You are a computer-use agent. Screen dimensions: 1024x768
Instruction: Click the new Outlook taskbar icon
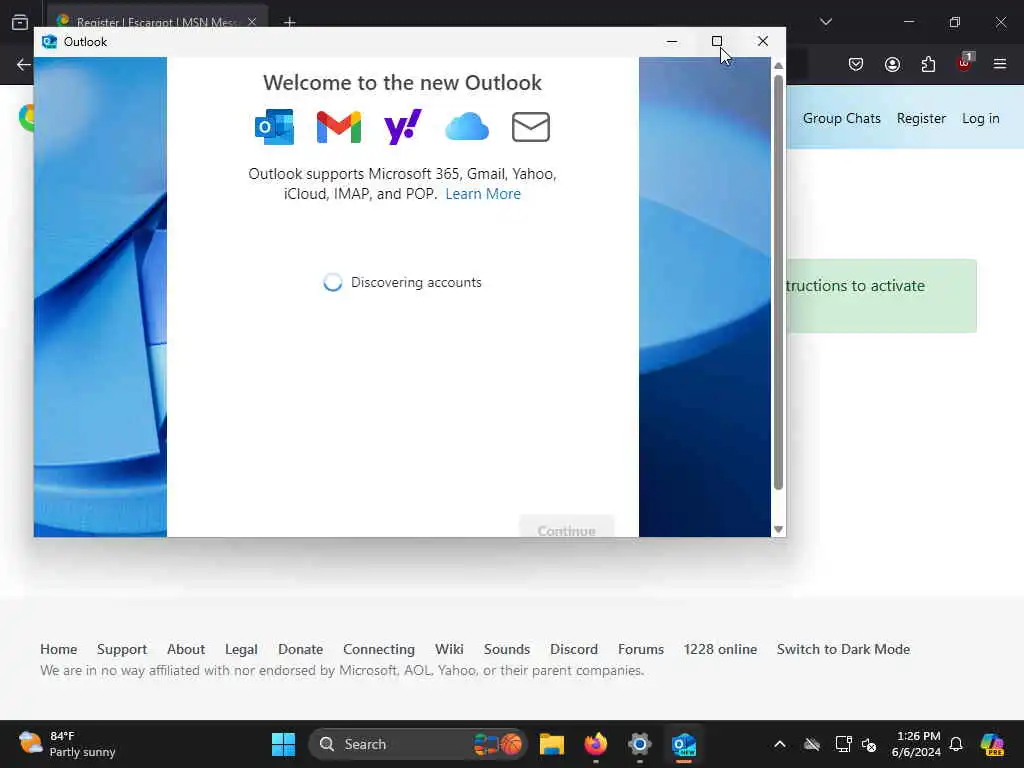pyautogui.click(x=684, y=744)
